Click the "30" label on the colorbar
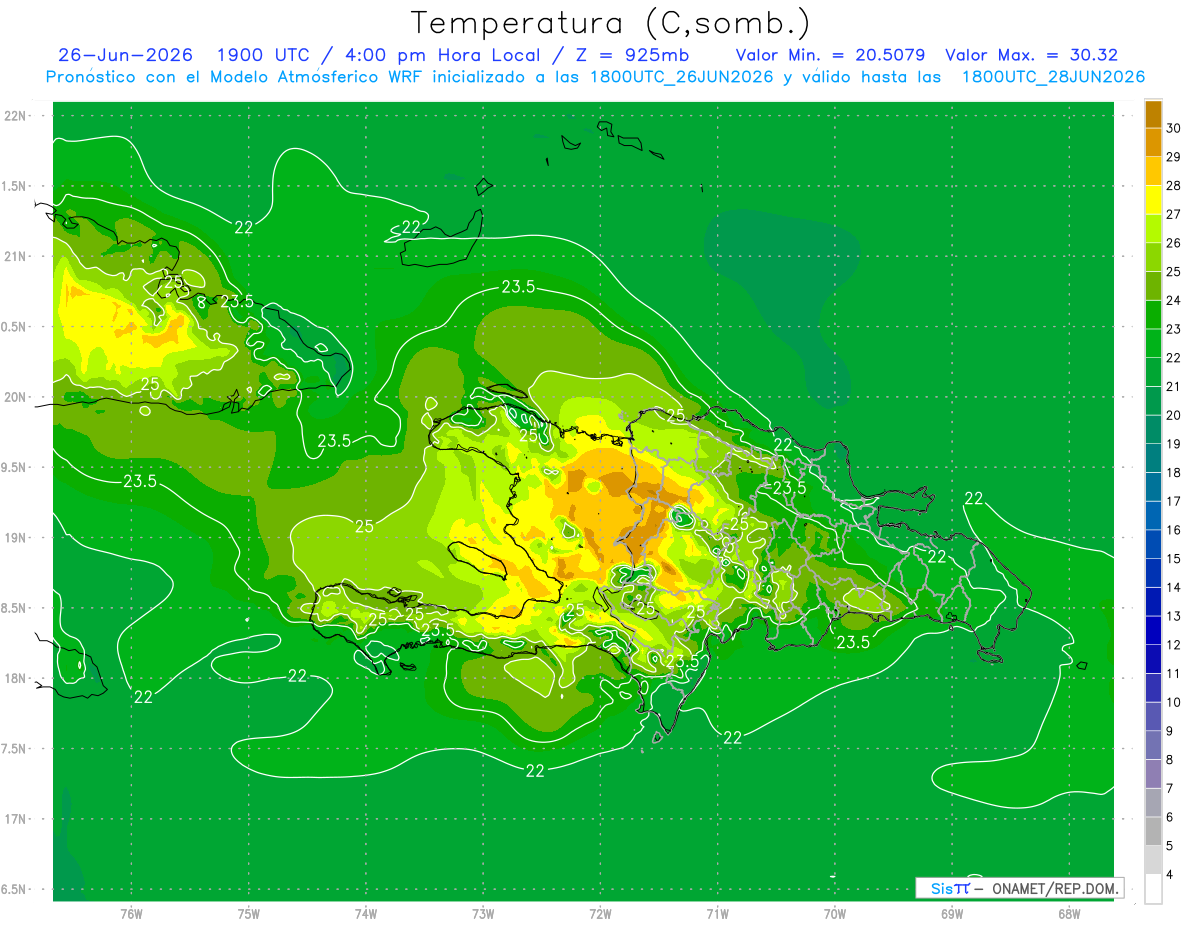The width and height of the screenshot is (1200, 927). (1174, 128)
